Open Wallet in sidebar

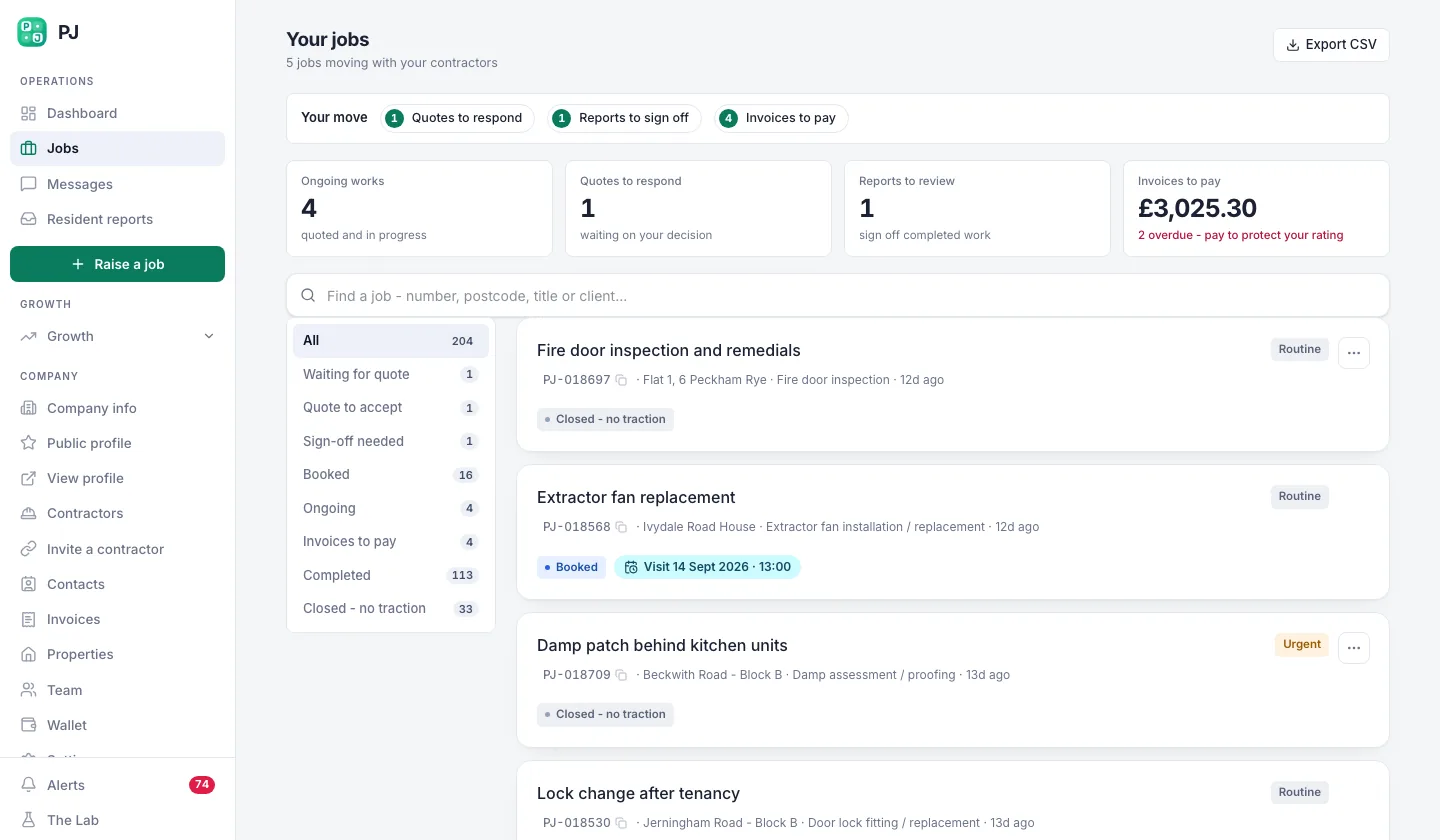pos(117,725)
